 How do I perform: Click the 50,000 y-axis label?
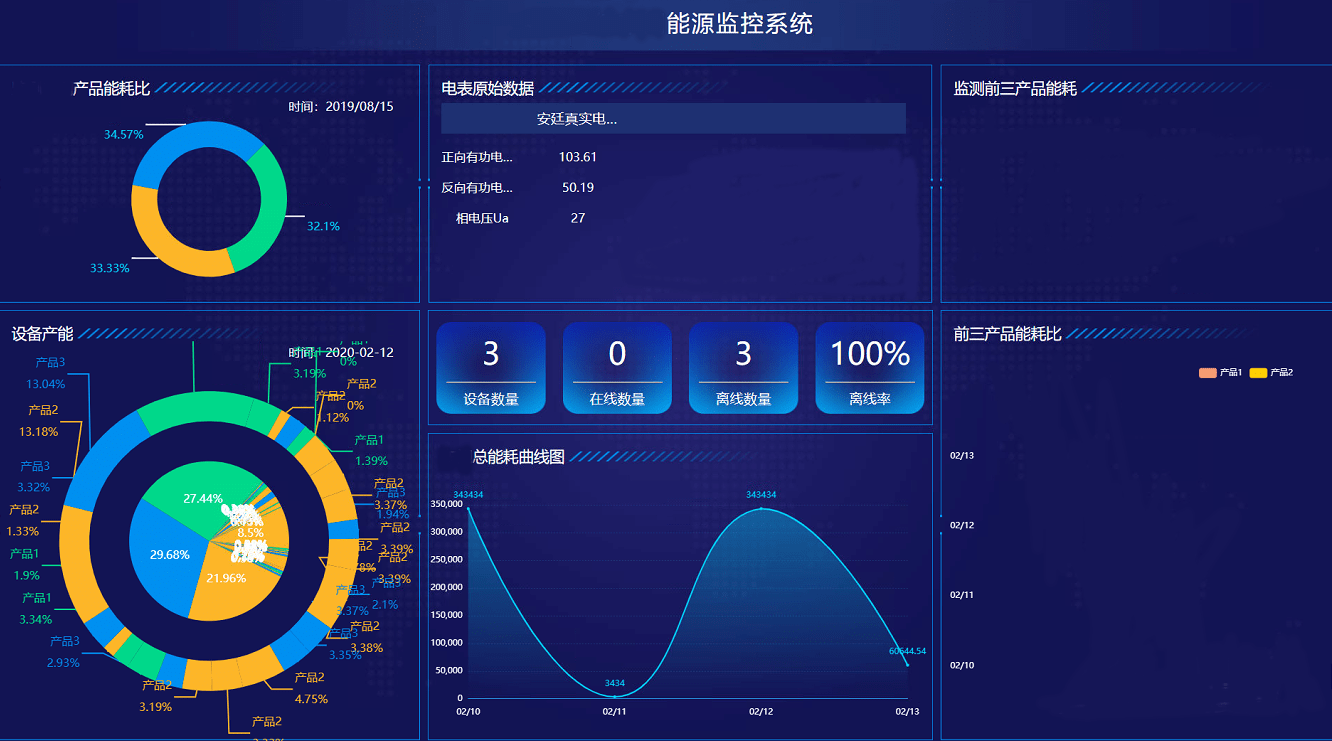coord(449,670)
